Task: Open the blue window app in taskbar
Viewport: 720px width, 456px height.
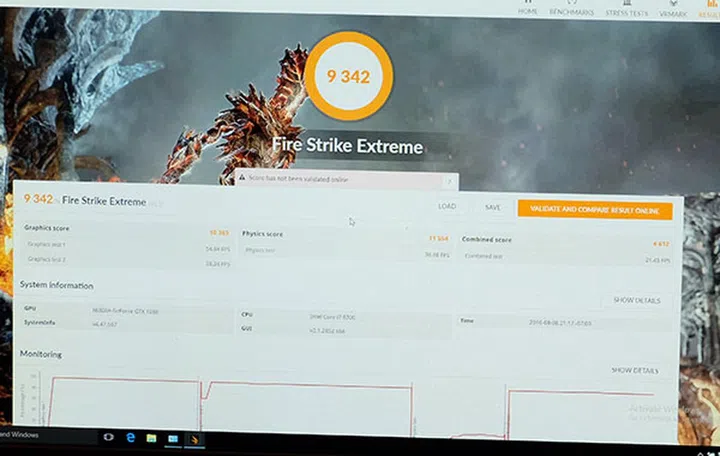Action: coord(173,438)
